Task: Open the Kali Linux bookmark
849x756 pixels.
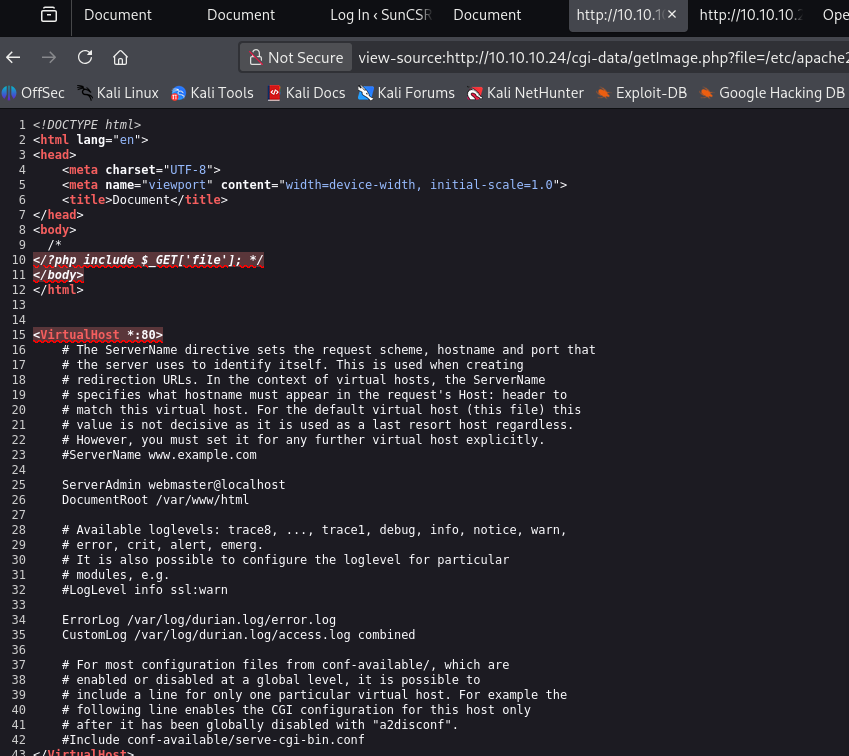Action: tap(117, 93)
